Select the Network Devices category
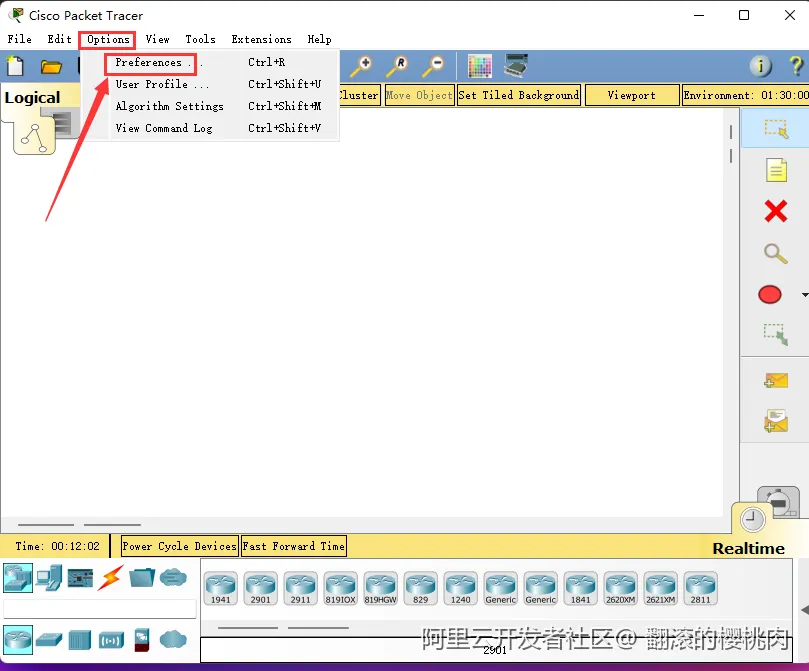Screen dimensions: 809x671 pyautogui.click(x=18, y=578)
